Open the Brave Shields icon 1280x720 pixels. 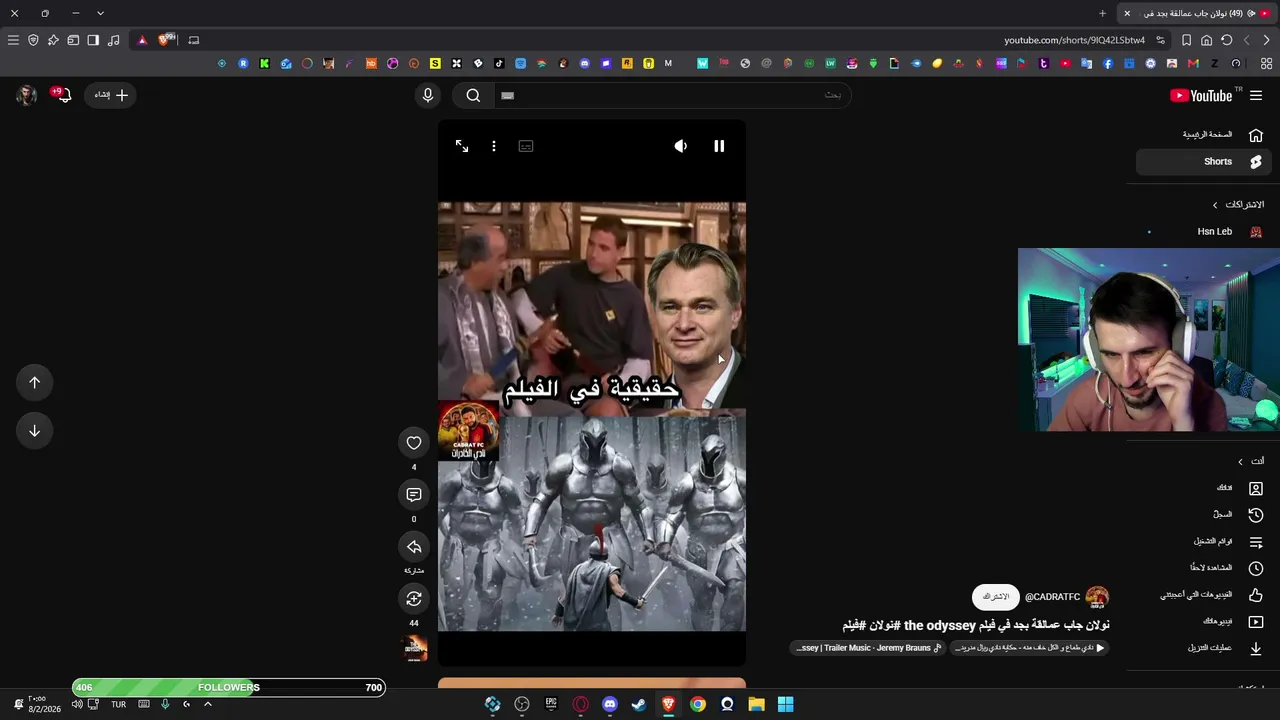[166, 40]
